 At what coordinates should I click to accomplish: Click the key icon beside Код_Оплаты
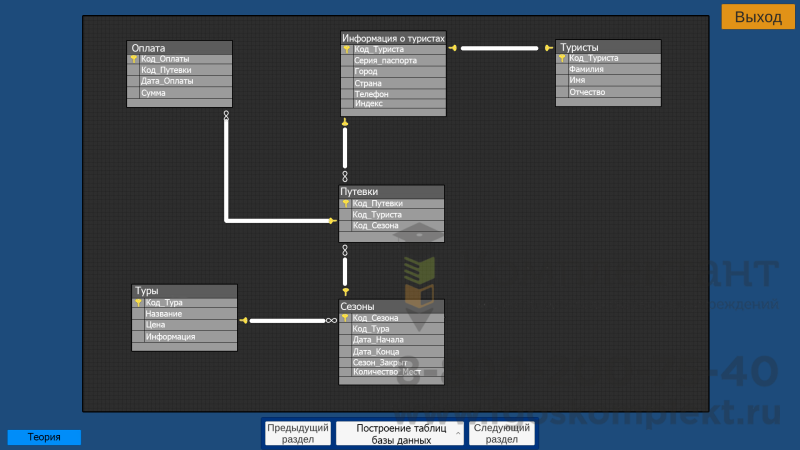coord(134,59)
